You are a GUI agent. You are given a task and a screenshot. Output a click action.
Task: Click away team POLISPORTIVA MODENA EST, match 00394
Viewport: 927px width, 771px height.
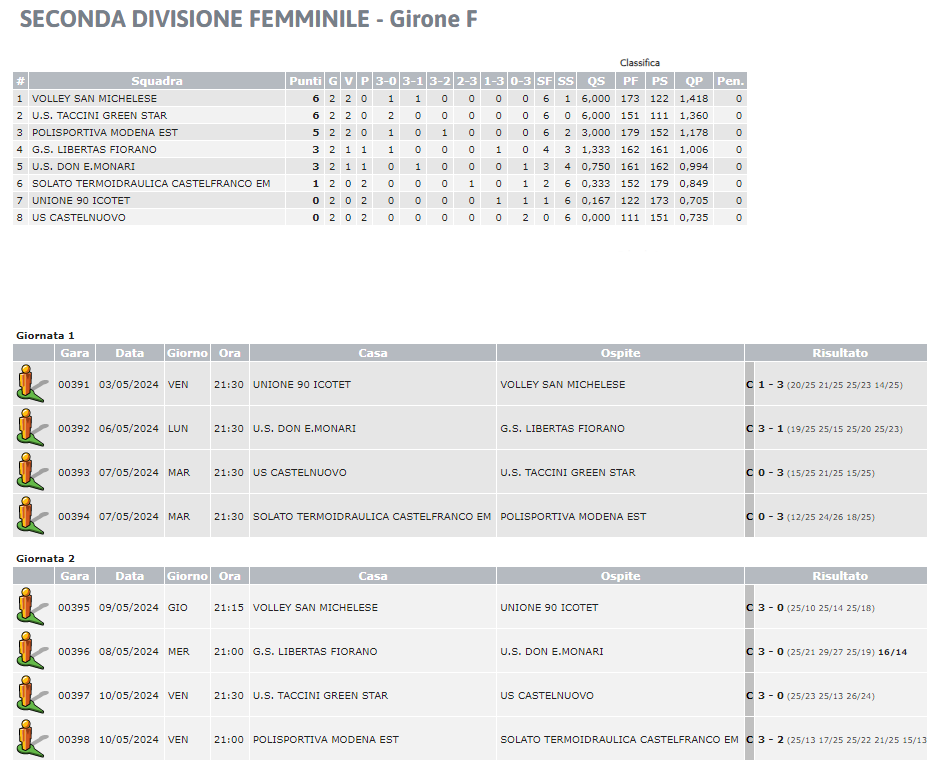[573, 516]
